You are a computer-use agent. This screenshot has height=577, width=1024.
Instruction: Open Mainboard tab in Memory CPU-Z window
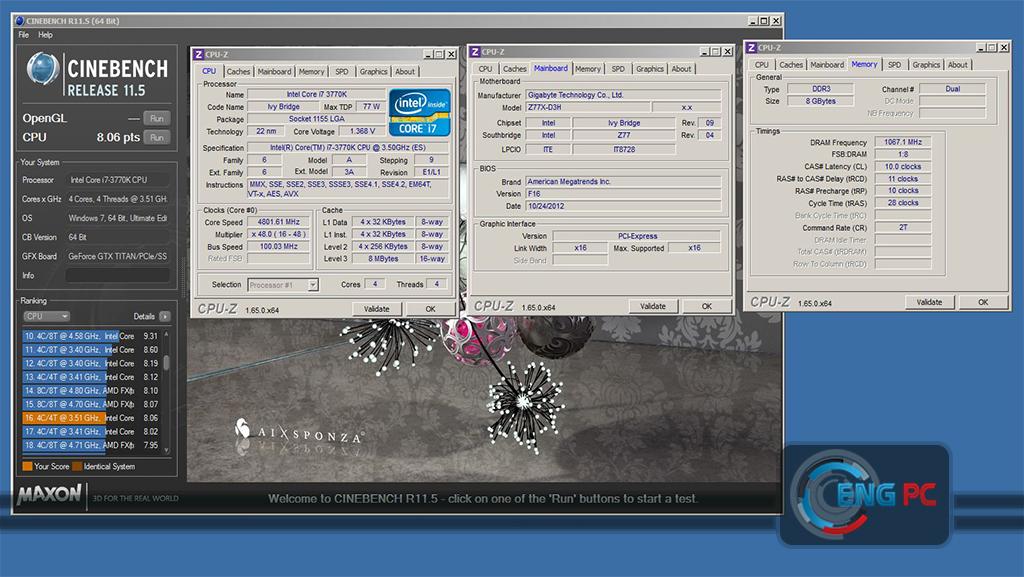[x=827, y=65]
